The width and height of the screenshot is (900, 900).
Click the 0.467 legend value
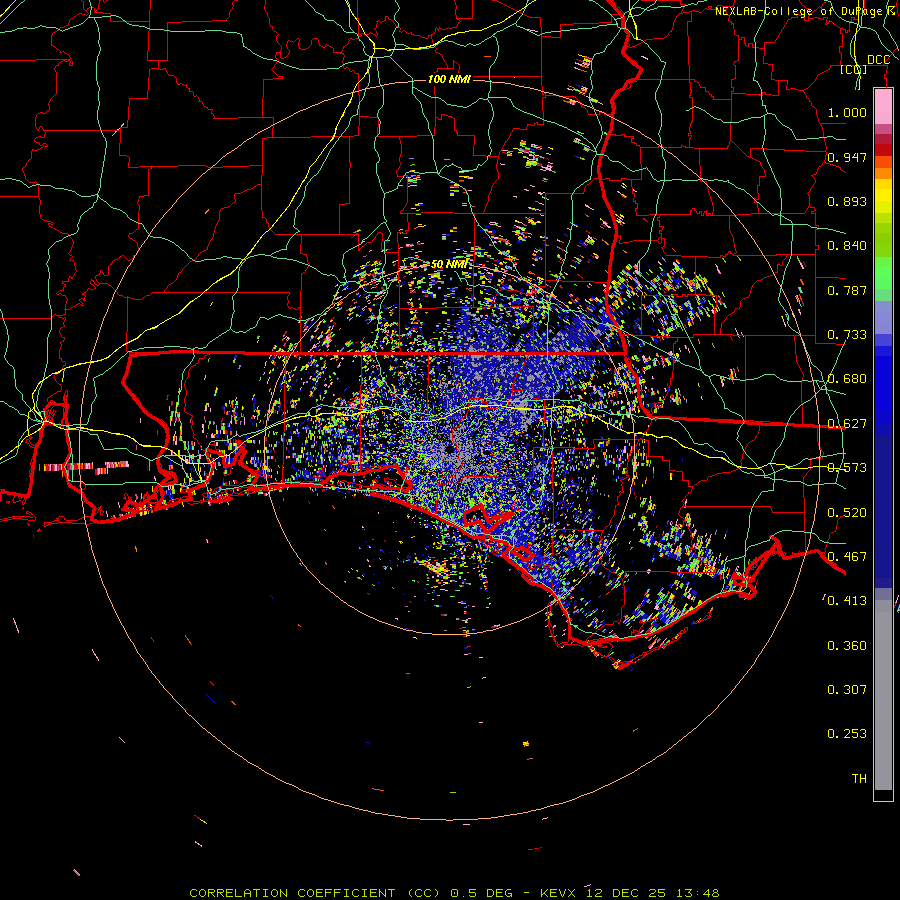coord(847,557)
